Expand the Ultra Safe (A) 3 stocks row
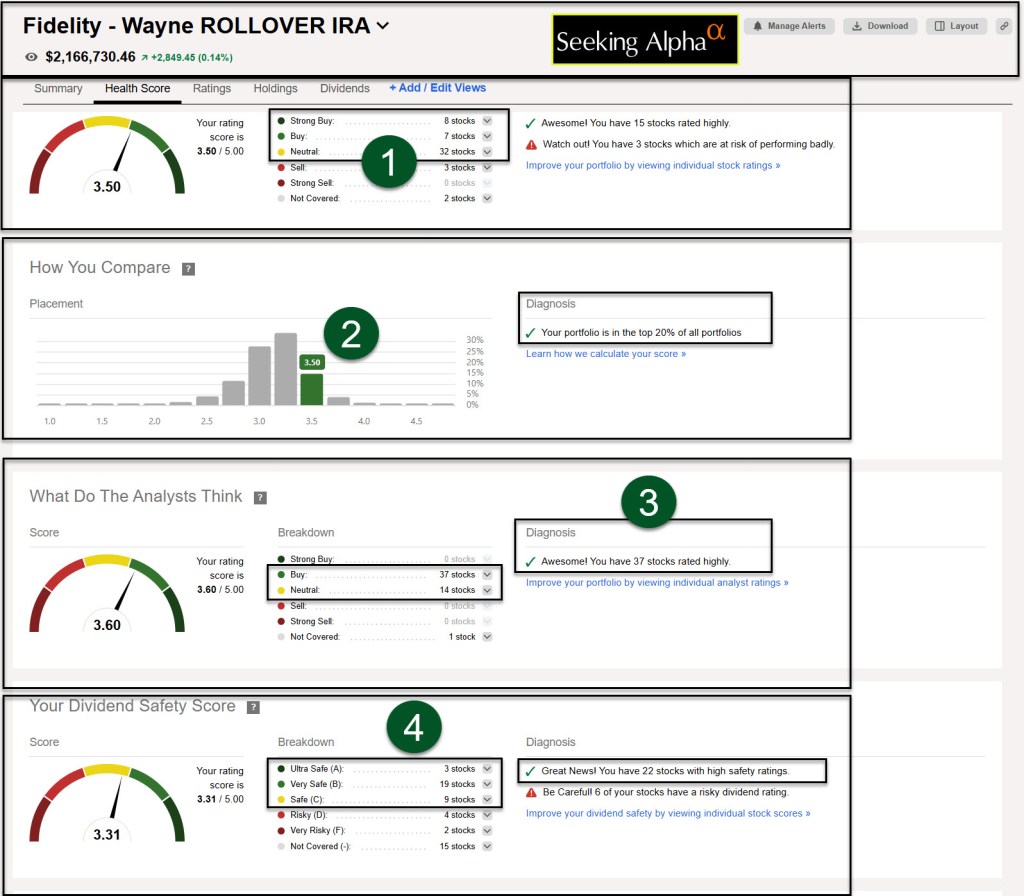 click(487, 769)
